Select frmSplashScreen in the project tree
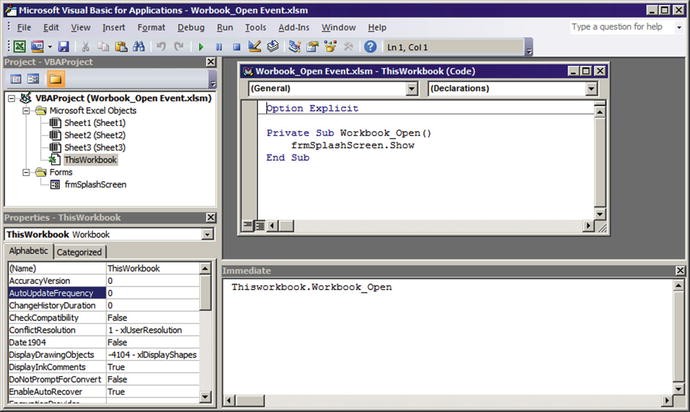Image resolution: width=690 pixels, height=412 pixels. (x=96, y=184)
